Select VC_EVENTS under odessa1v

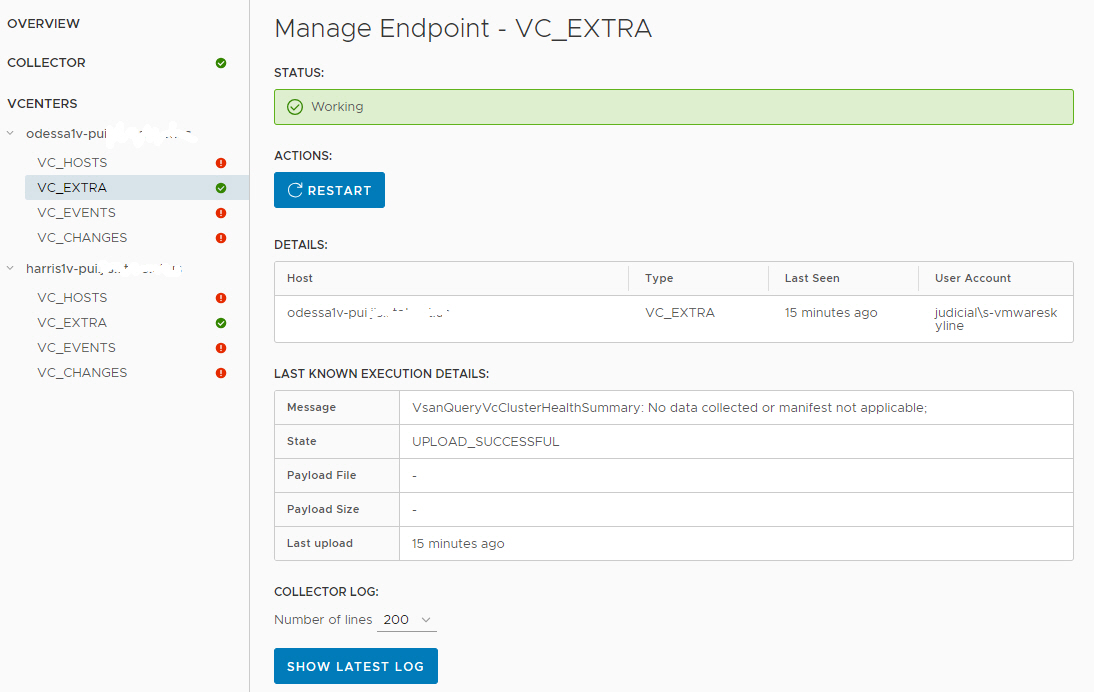click(74, 212)
